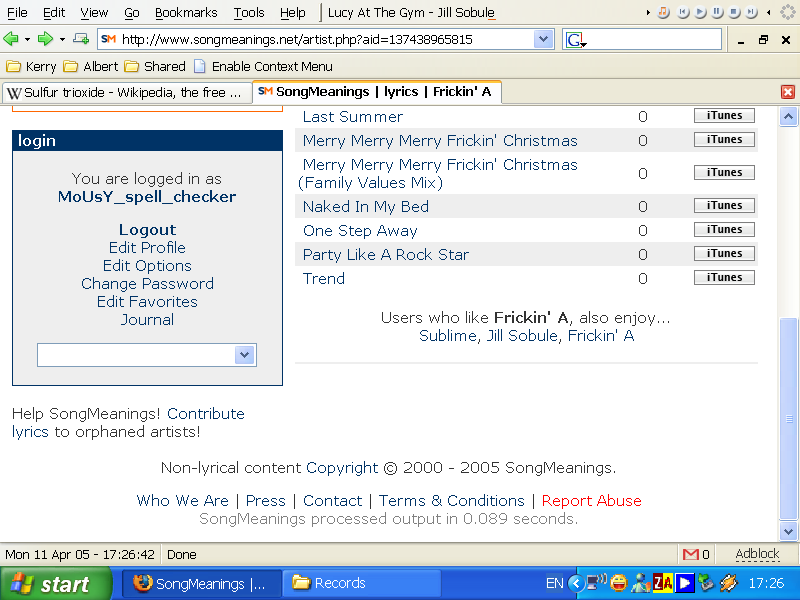Close the current tab with red X
The width and height of the screenshot is (800, 600).
pos(788,92)
